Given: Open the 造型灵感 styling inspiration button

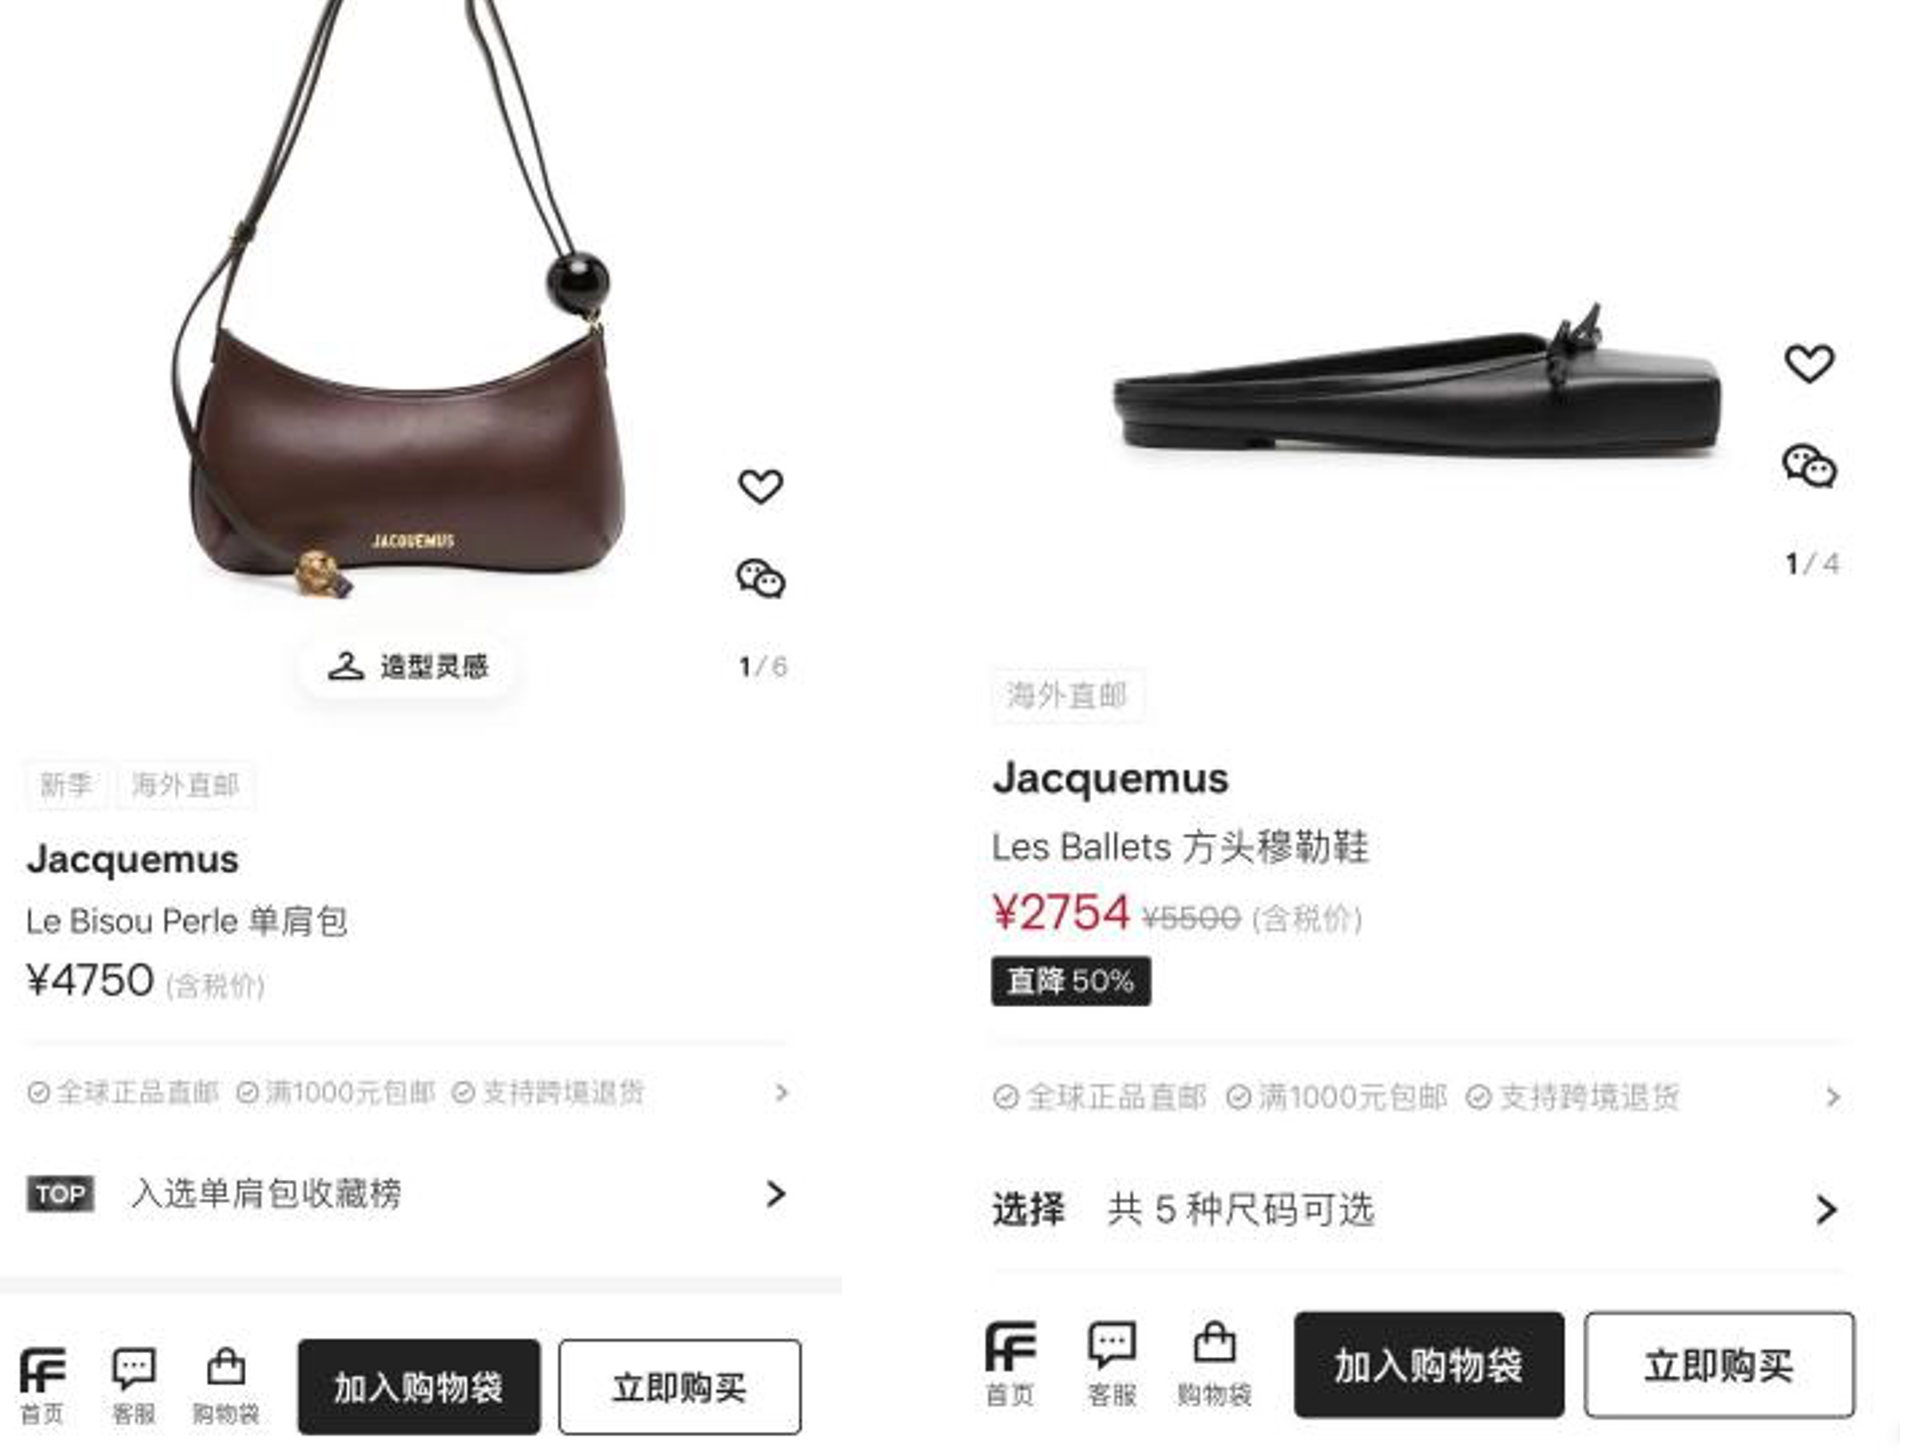Looking at the screenshot, I should click(408, 666).
